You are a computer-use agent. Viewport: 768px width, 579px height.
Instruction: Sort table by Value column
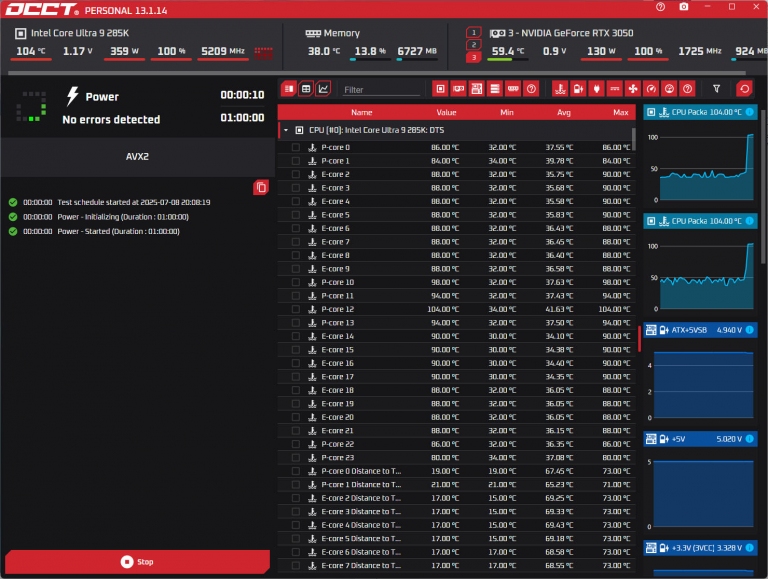pos(446,112)
